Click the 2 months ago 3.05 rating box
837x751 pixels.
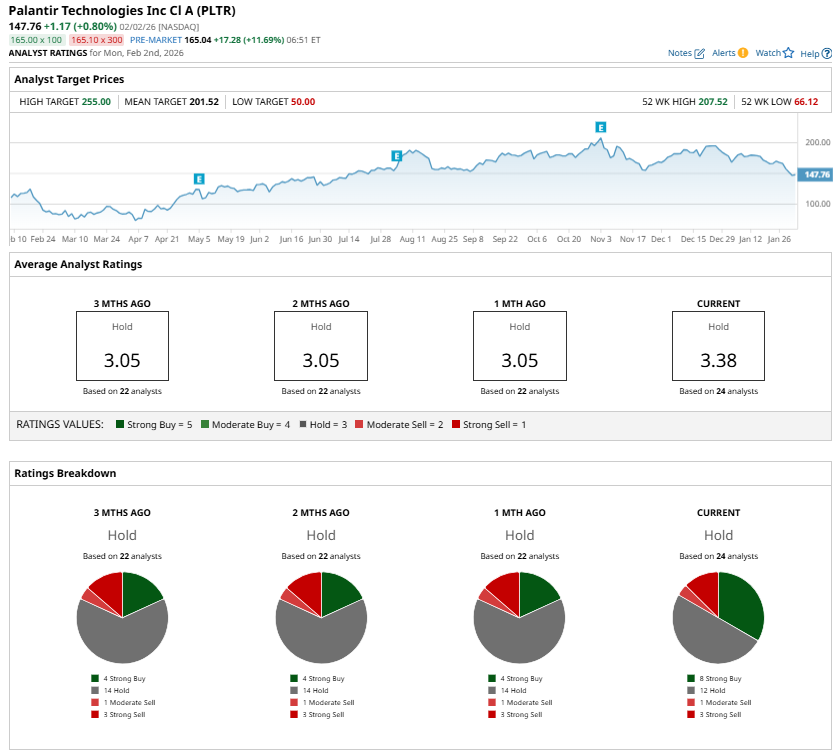click(x=321, y=347)
